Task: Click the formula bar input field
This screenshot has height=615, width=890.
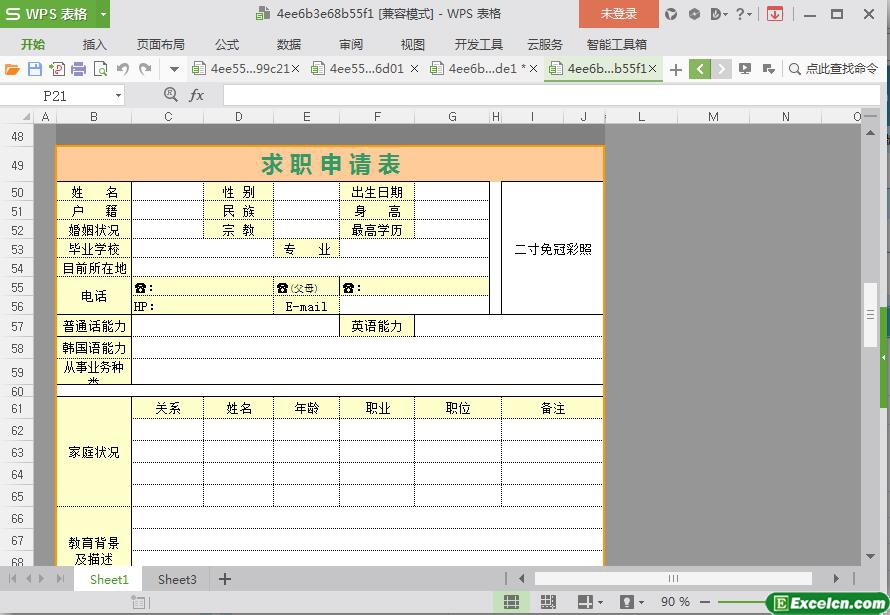Action: click(x=550, y=95)
